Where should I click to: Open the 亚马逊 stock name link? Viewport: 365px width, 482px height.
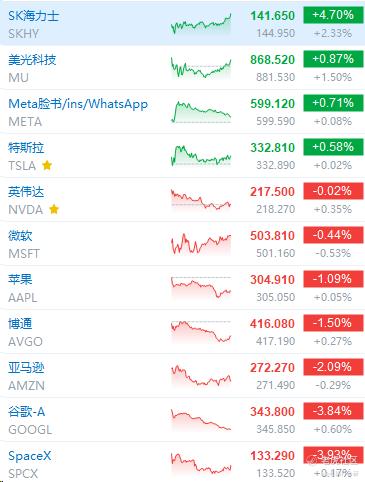pyautogui.click(x=26, y=368)
